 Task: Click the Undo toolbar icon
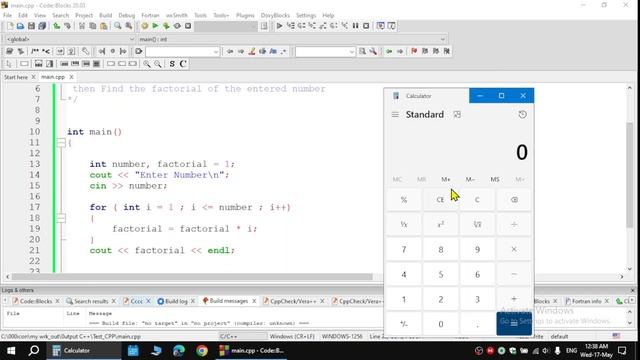(x=57, y=26)
